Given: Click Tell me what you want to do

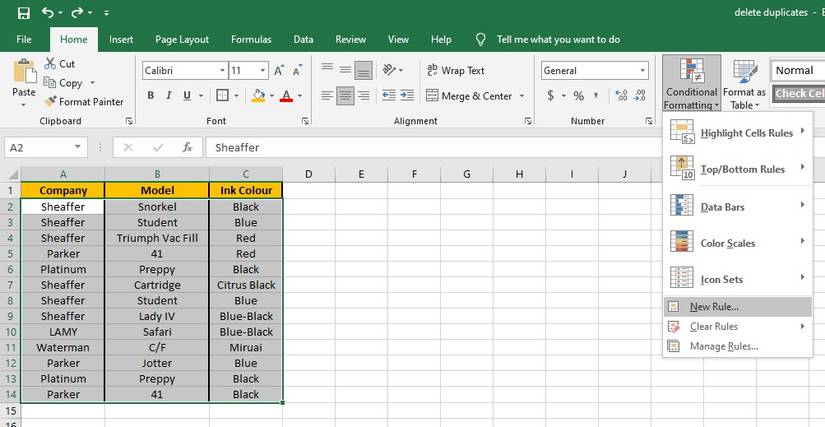Looking at the screenshot, I should click(x=558, y=39).
